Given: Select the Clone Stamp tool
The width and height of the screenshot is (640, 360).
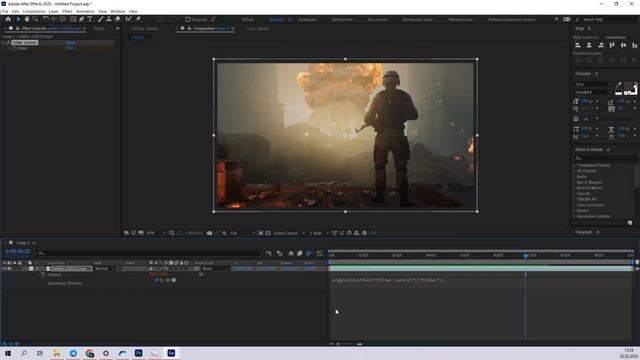Looking at the screenshot, I should pyautogui.click(x=109, y=19).
